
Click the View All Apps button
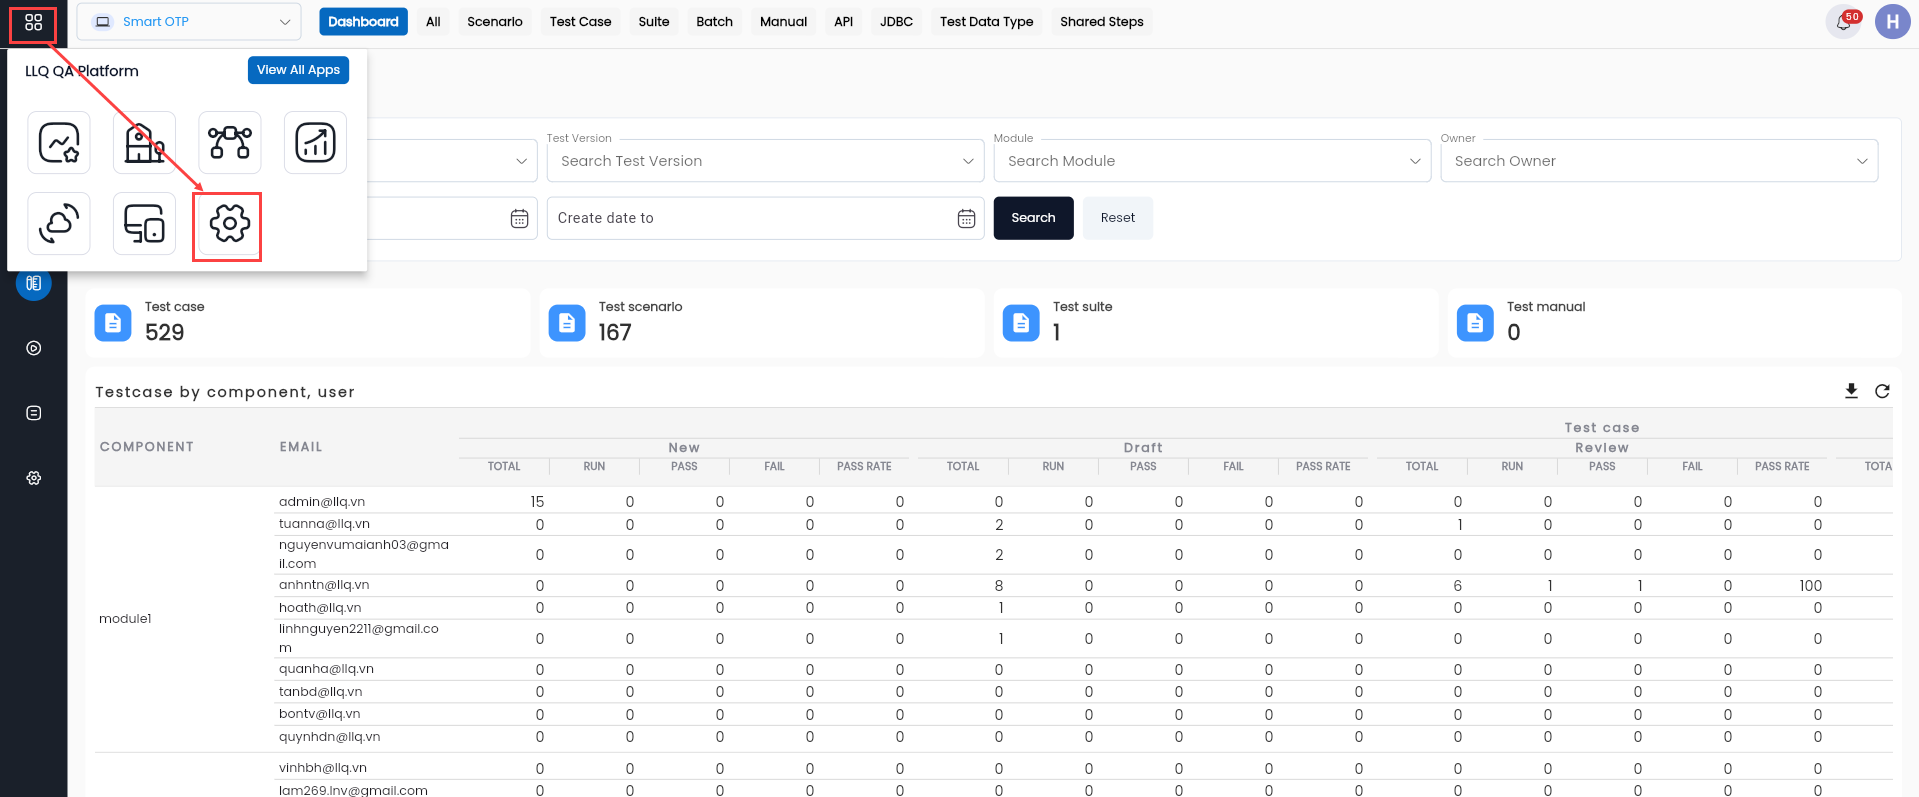click(298, 70)
